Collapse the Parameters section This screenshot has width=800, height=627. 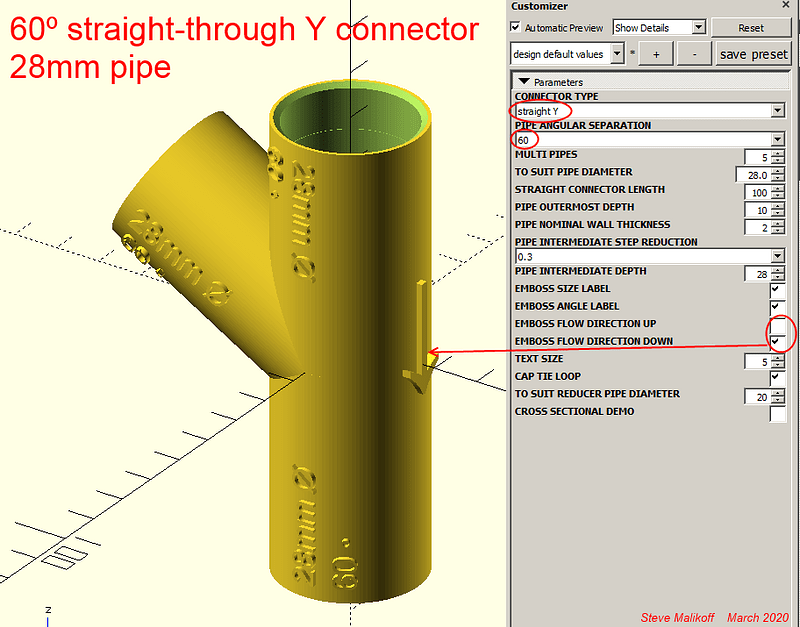523,82
